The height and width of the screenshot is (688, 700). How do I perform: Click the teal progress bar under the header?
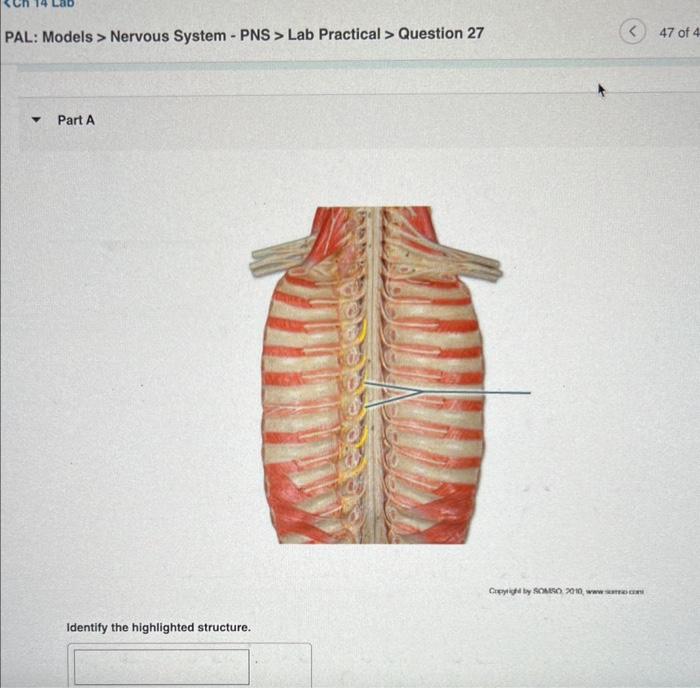point(358,66)
